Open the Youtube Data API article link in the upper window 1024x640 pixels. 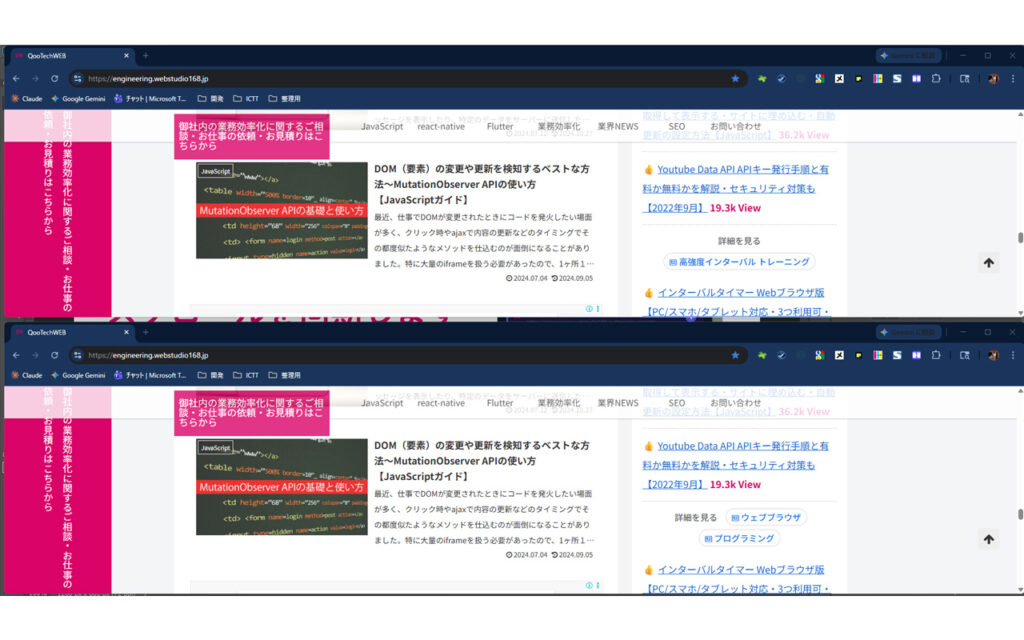click(x=735, y=188)
